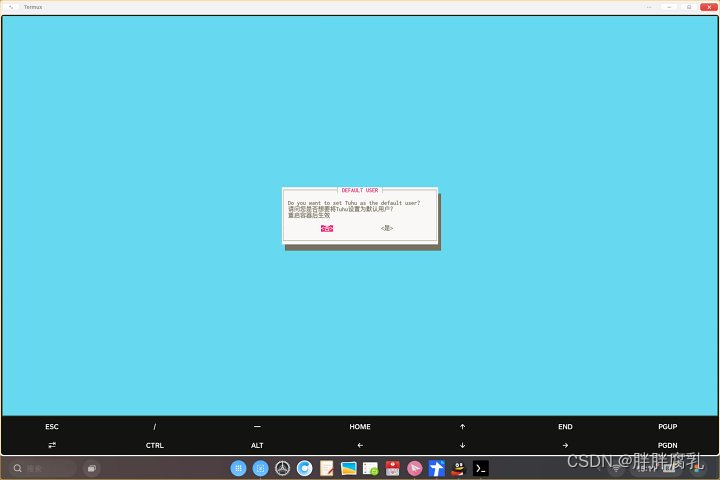Toggle the ALT modifier key
This screenshot has height=480, width=720.
click(x=257, y=446)
